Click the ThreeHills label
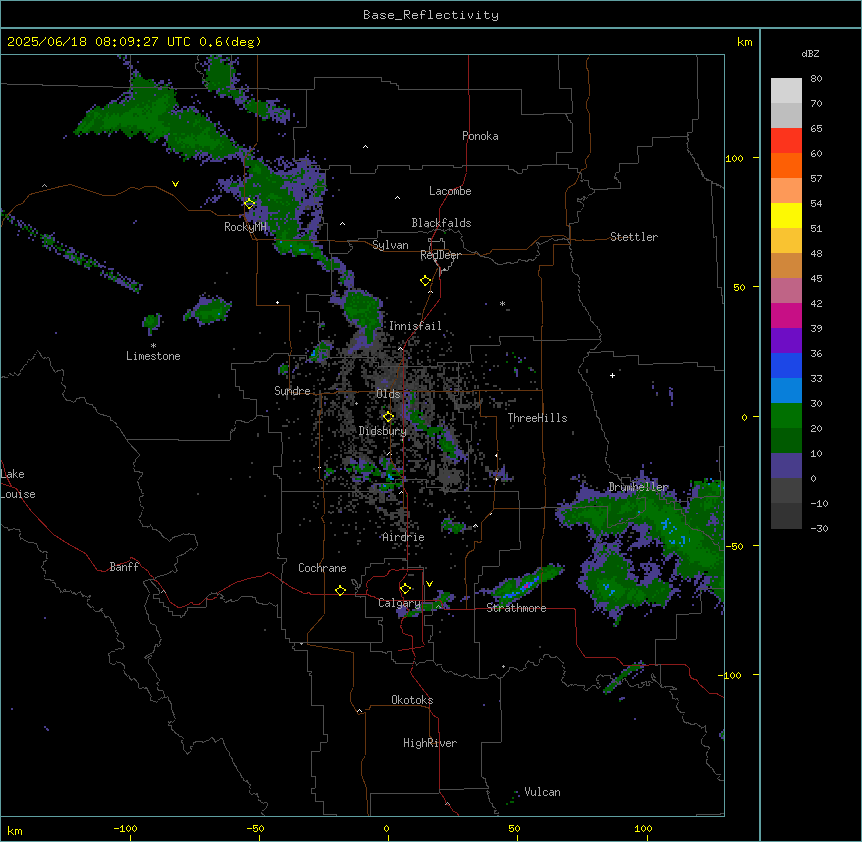Viewport: 862px width, 842px height. pos(537,418)
